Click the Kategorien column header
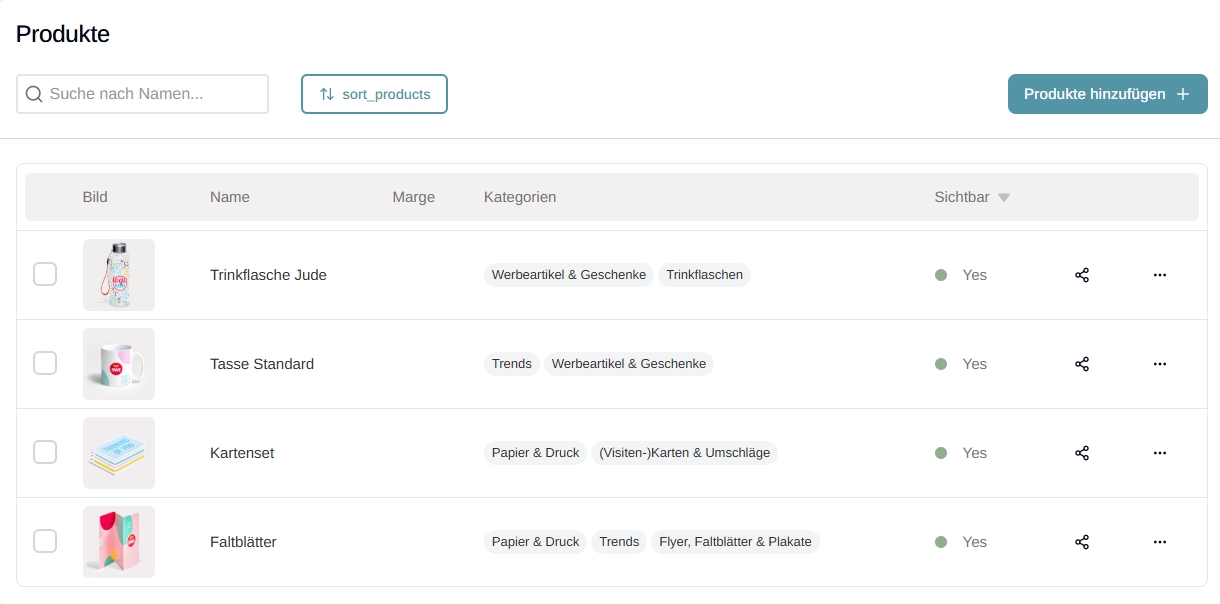Screen dimensions: 1220x604 point(520,197)
